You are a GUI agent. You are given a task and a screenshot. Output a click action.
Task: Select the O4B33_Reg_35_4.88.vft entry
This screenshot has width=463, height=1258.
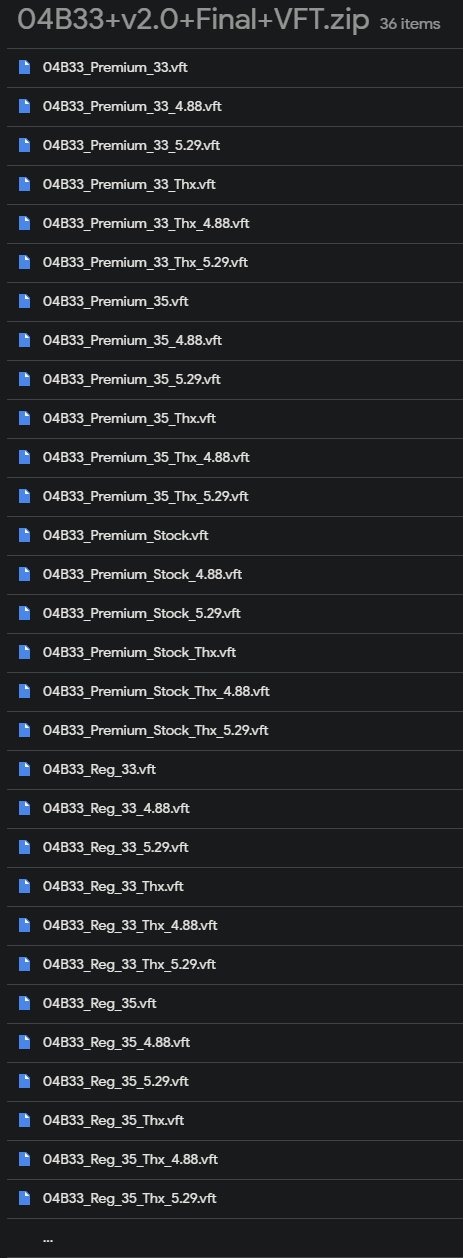[231, 1043]
